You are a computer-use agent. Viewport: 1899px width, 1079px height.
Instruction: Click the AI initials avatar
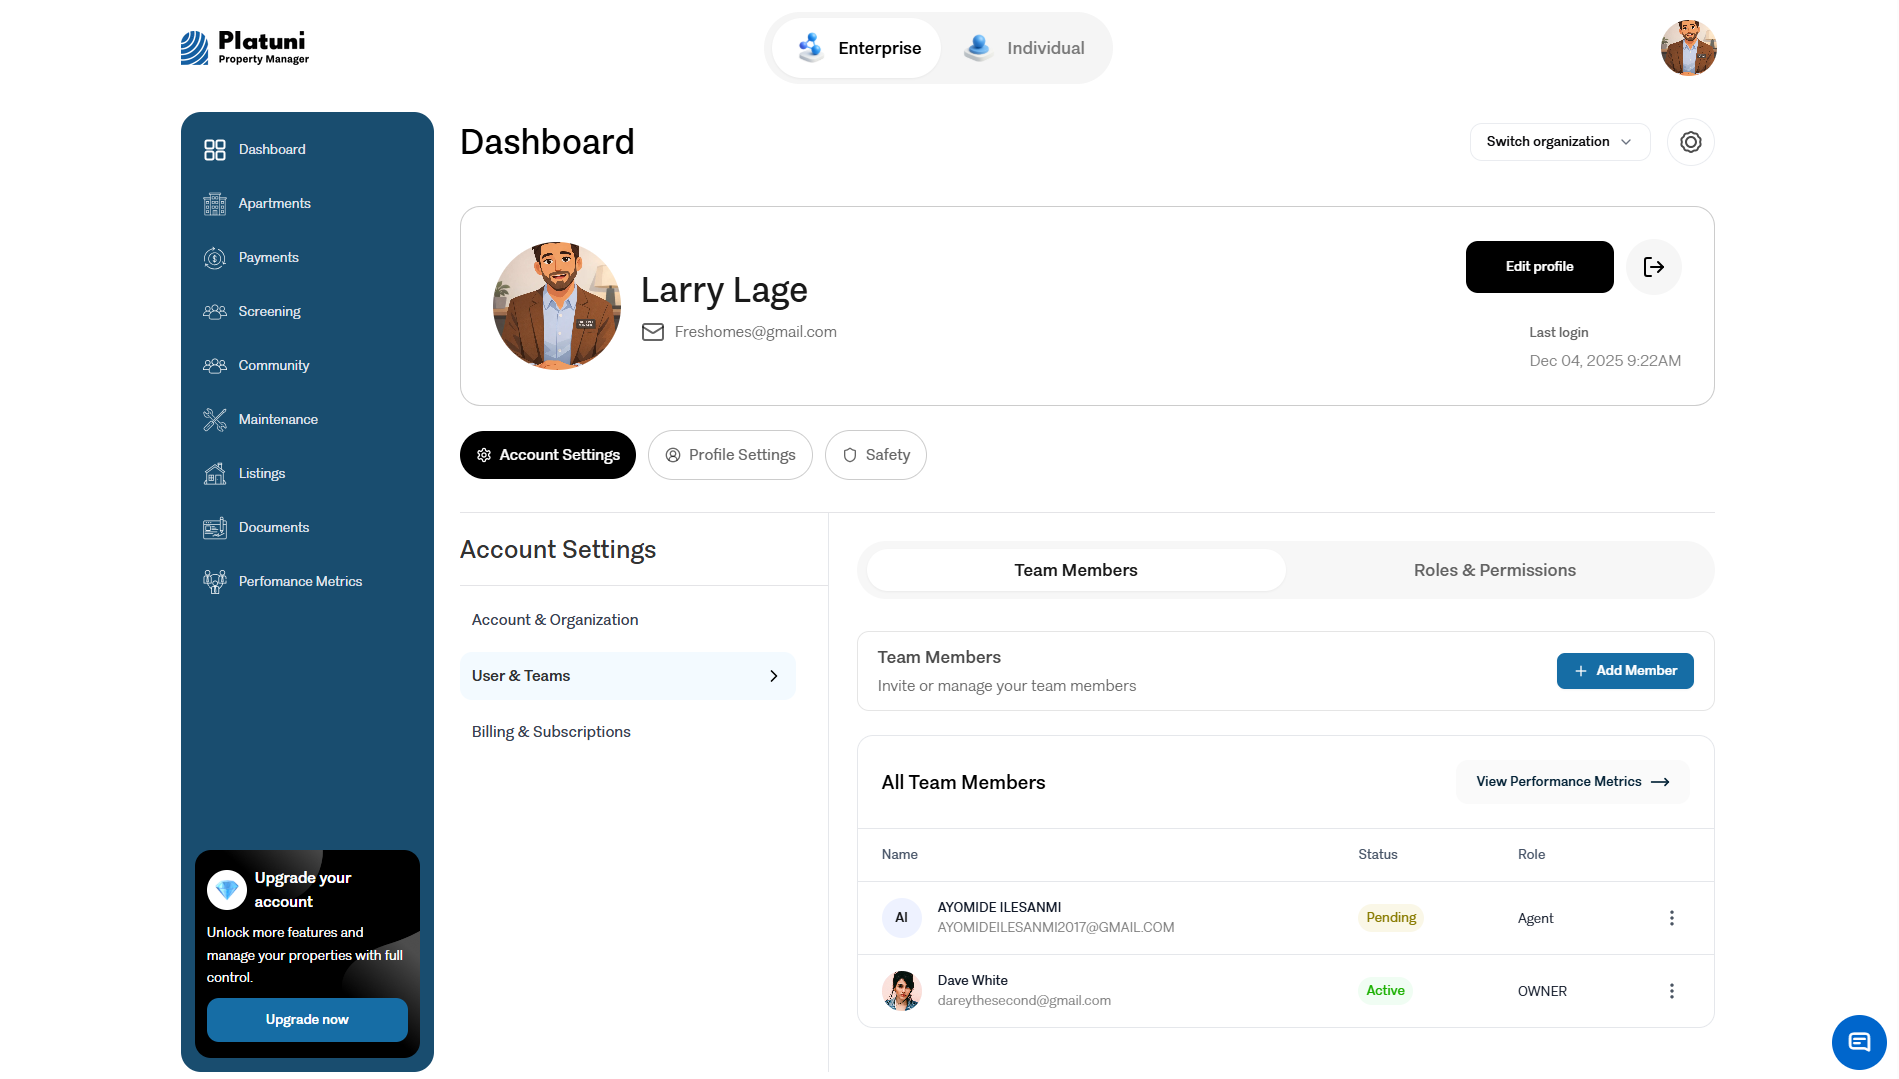902,918
